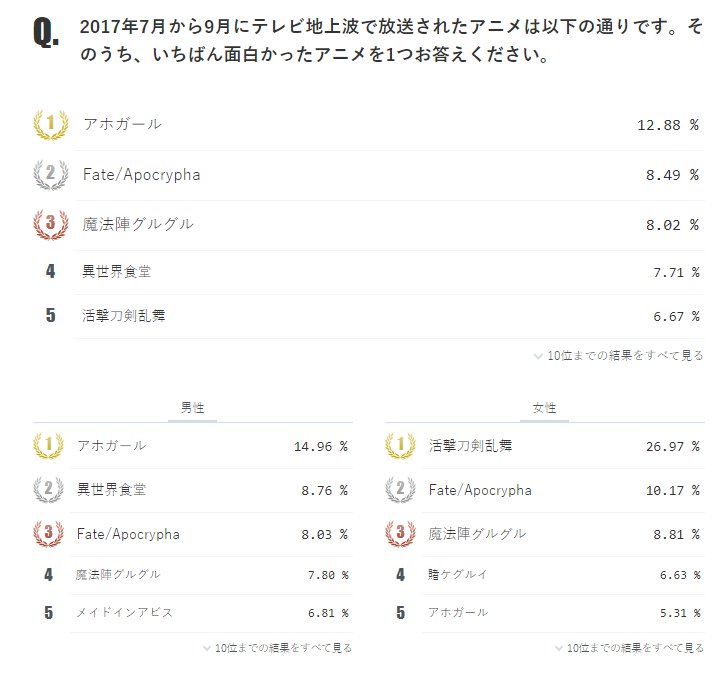Click the silver rank 2 medal beside overall Fate/Apocrypha
This screenshot has width=725, height=683.
[x=50, y=175]
